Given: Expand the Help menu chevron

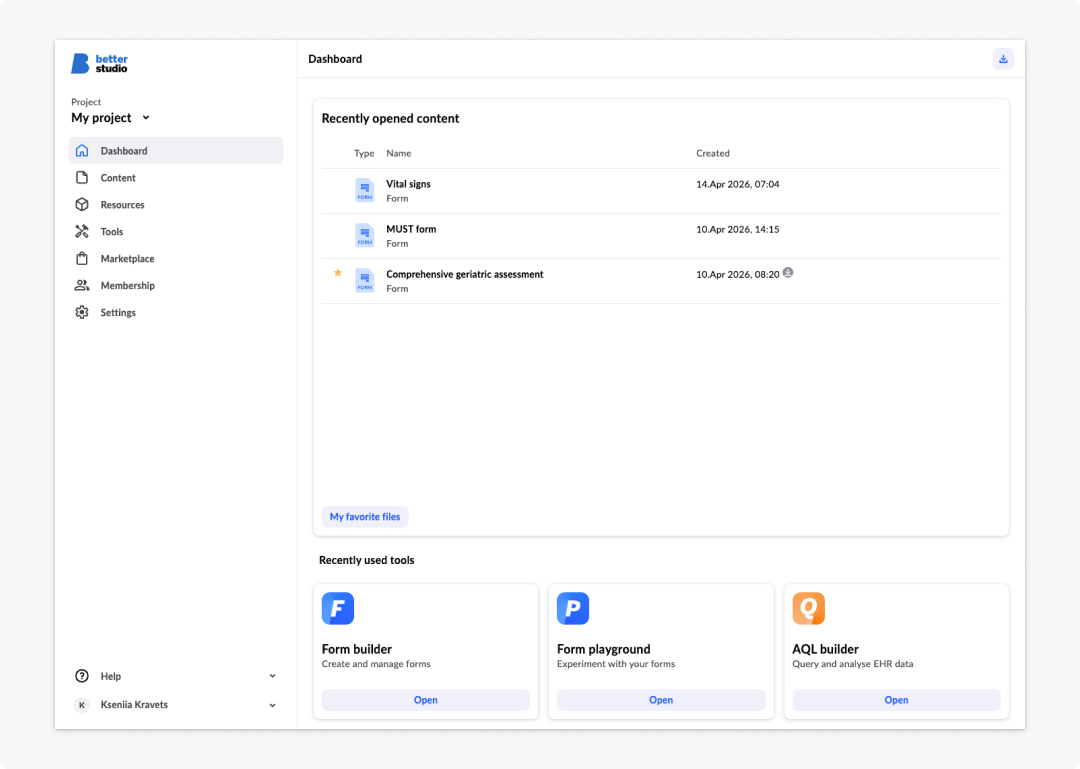Looking at the screenshot, I should pos(272,675).
